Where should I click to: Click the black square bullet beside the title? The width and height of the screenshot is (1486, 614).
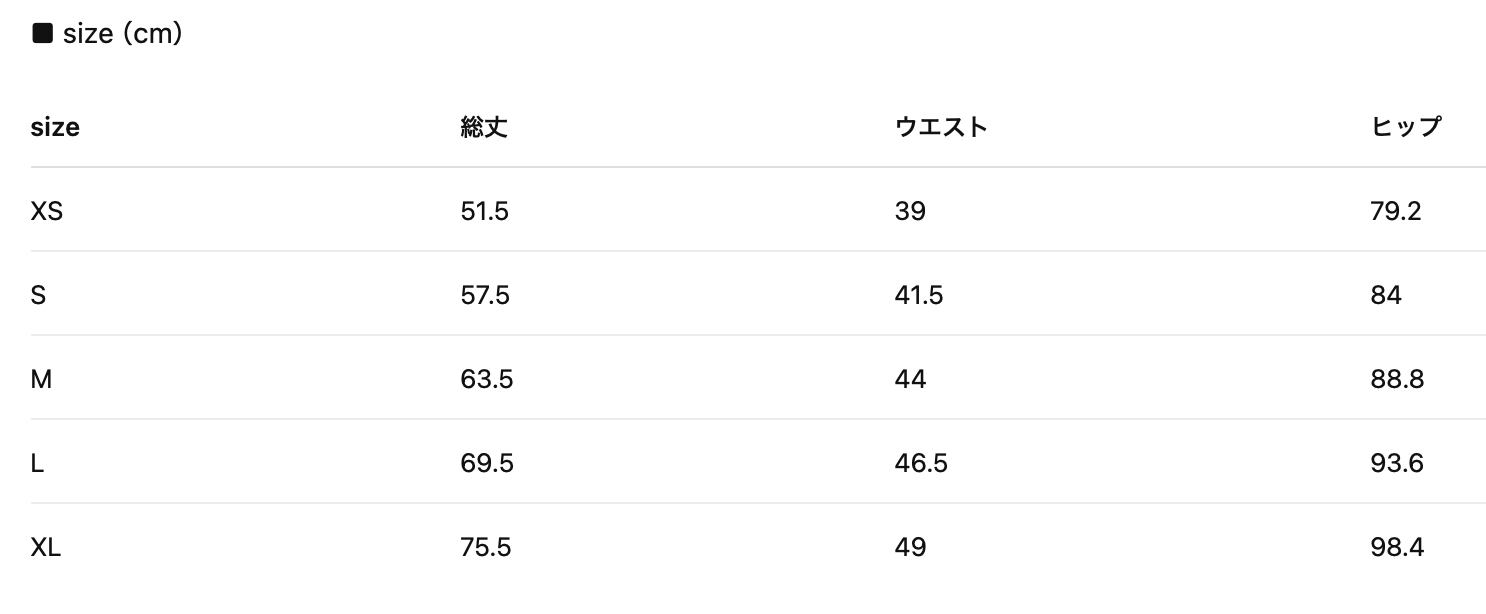(42, 33)
